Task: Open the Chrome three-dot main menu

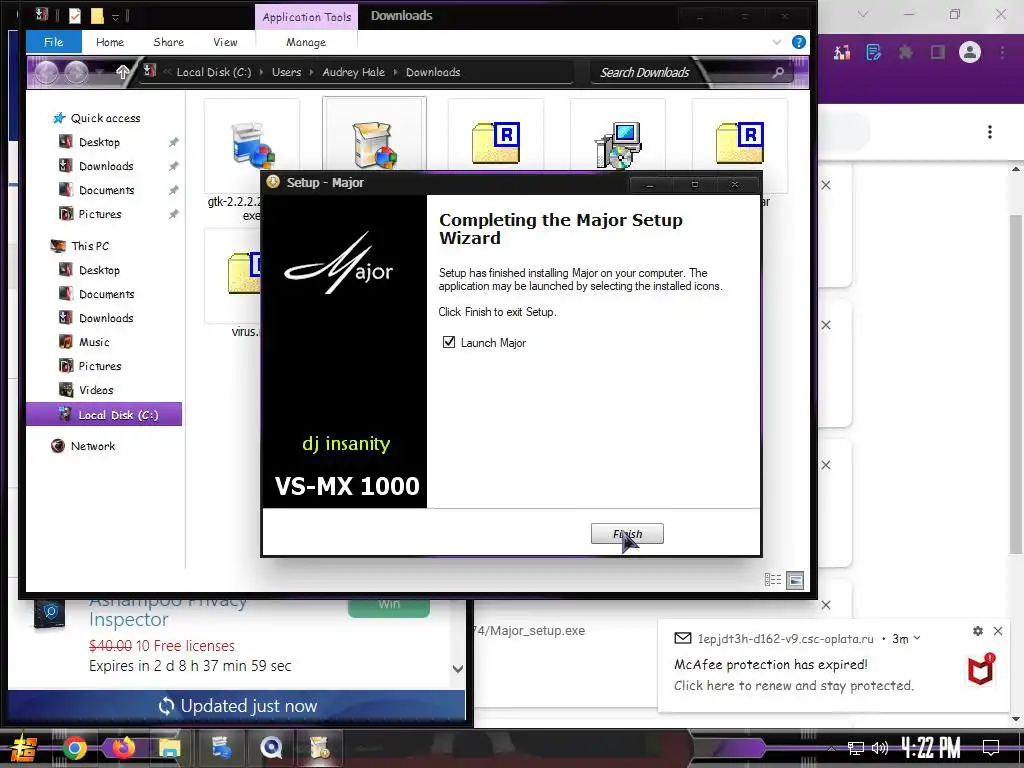Action: pos(1002,52)
